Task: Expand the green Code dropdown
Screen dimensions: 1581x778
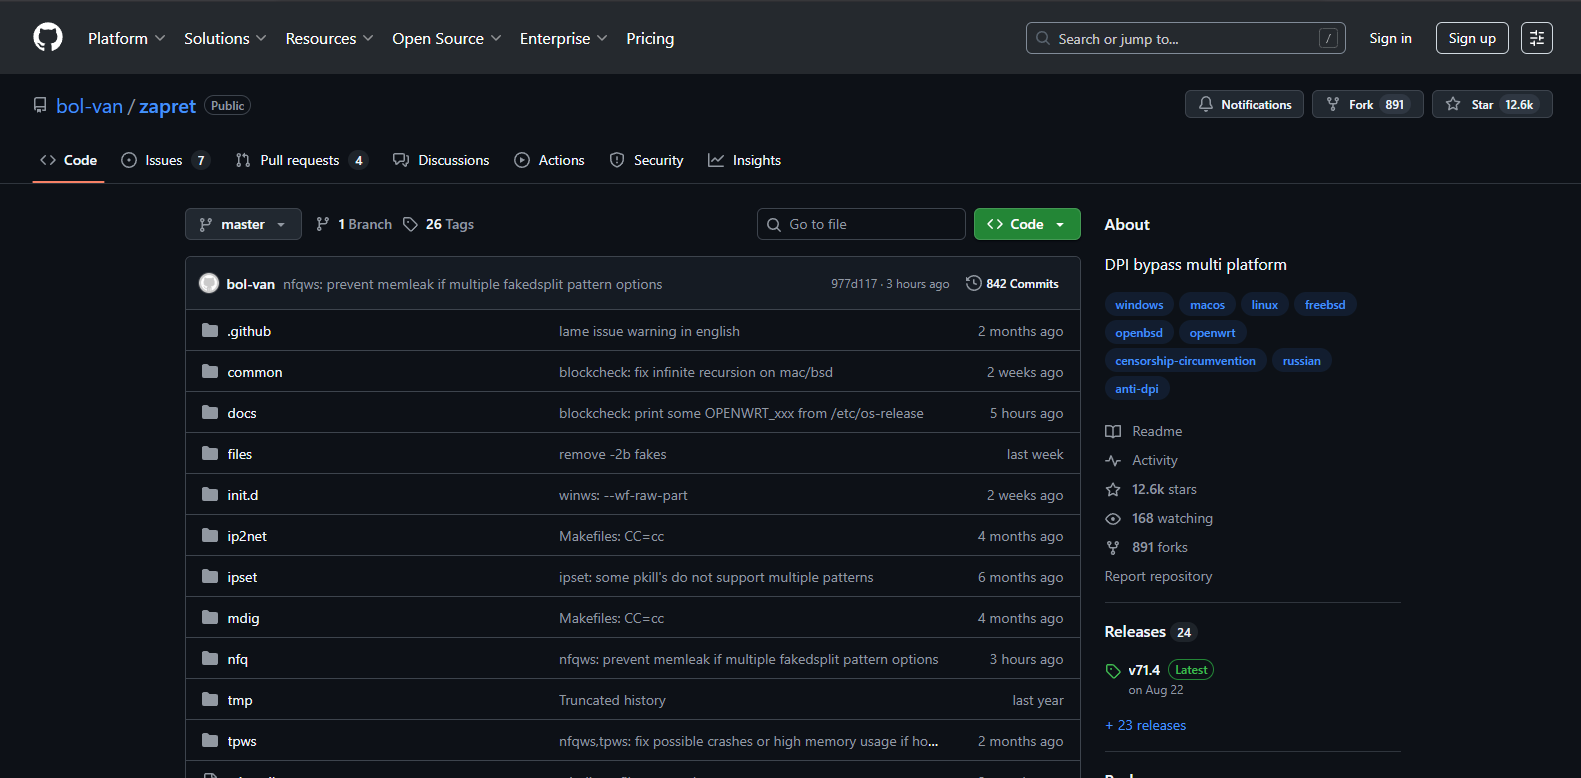Action: click(x=1026, y=225)
